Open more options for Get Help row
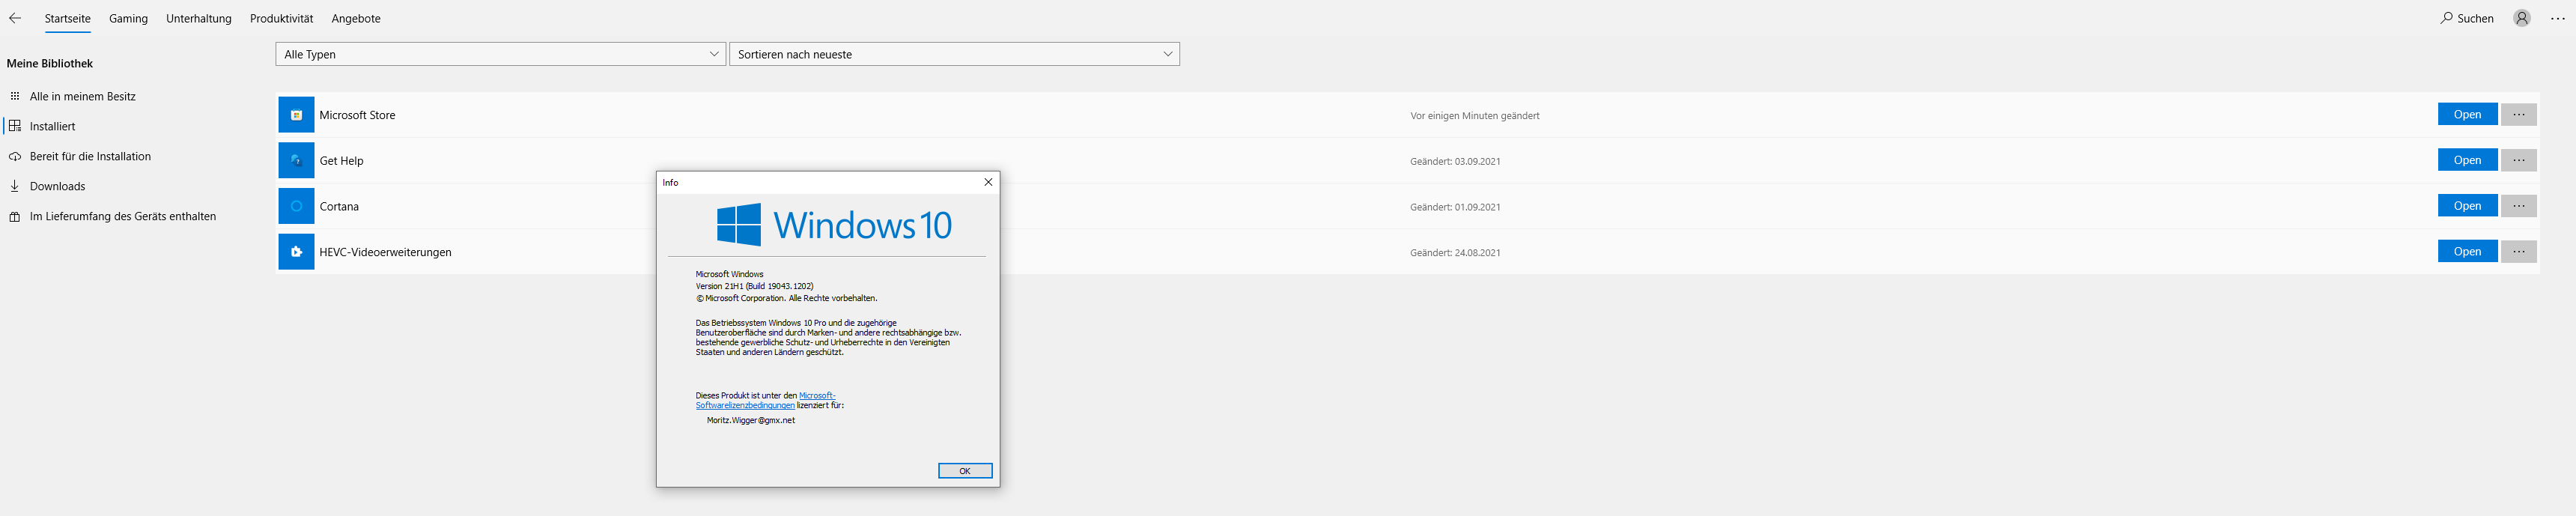This screenshot has height=516, width=2576. click(2519, 160)
